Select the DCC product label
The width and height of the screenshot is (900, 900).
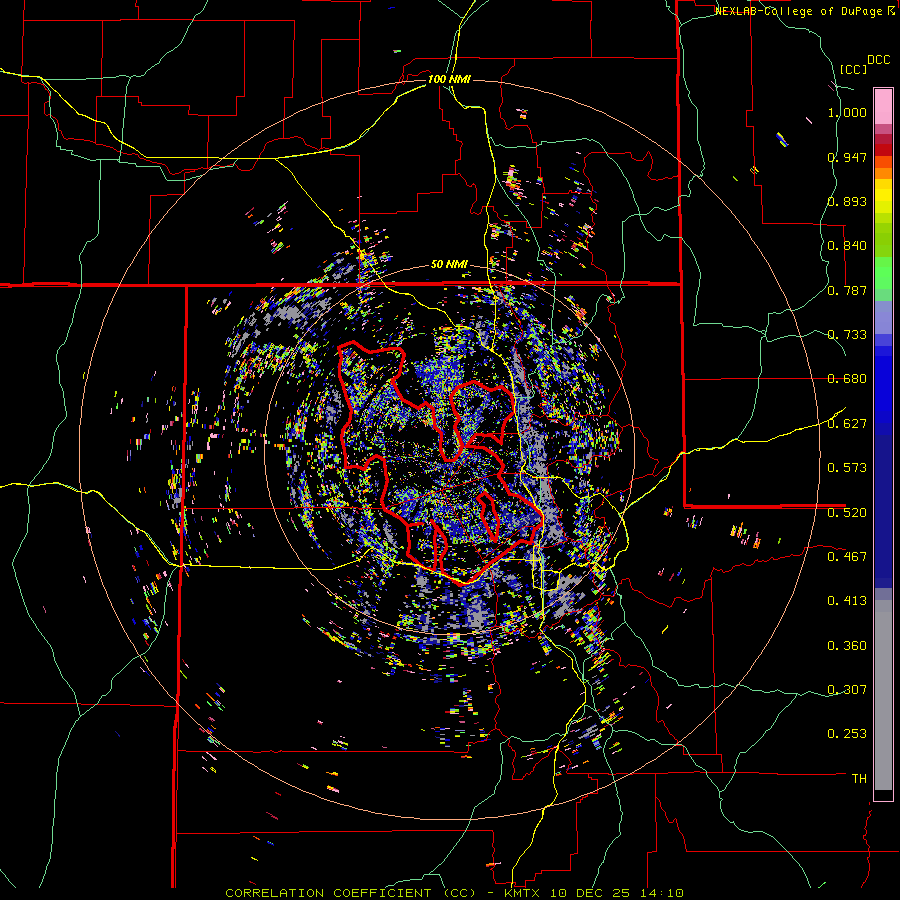point(878,60)
